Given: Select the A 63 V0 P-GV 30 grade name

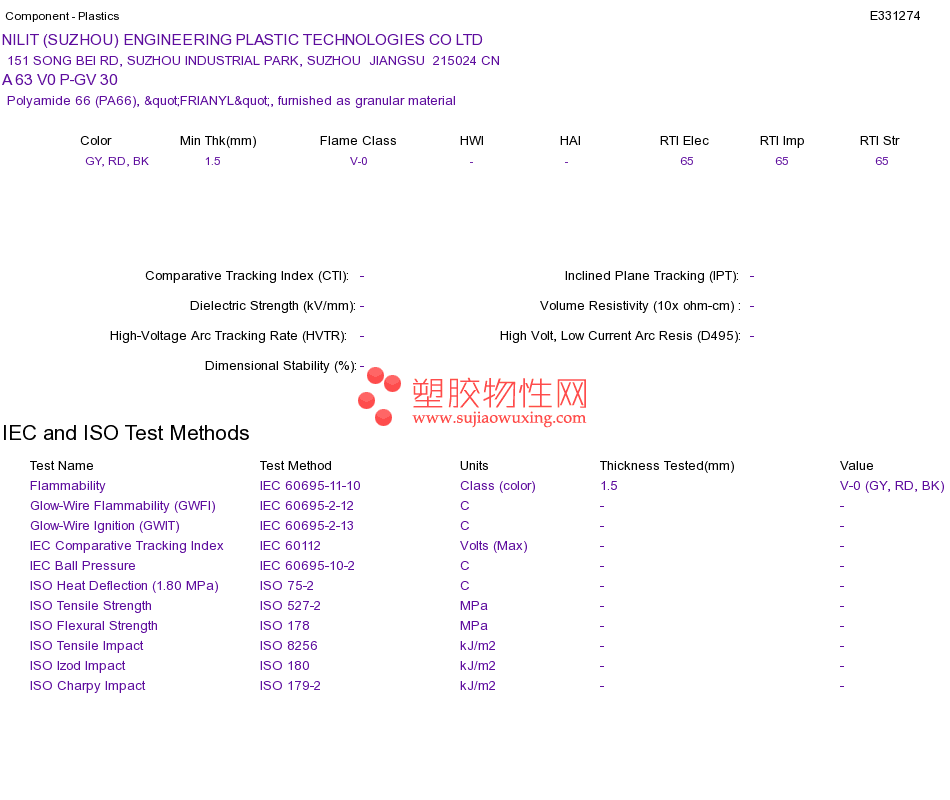Looking at the screenshot, I should point(60,80).
